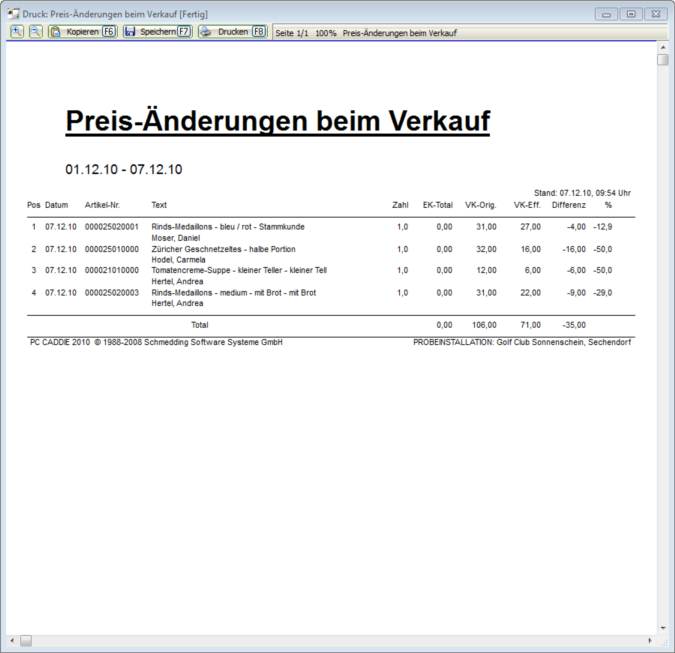Click the window icon in title bar
675x653 pixels.
[13, 14]
